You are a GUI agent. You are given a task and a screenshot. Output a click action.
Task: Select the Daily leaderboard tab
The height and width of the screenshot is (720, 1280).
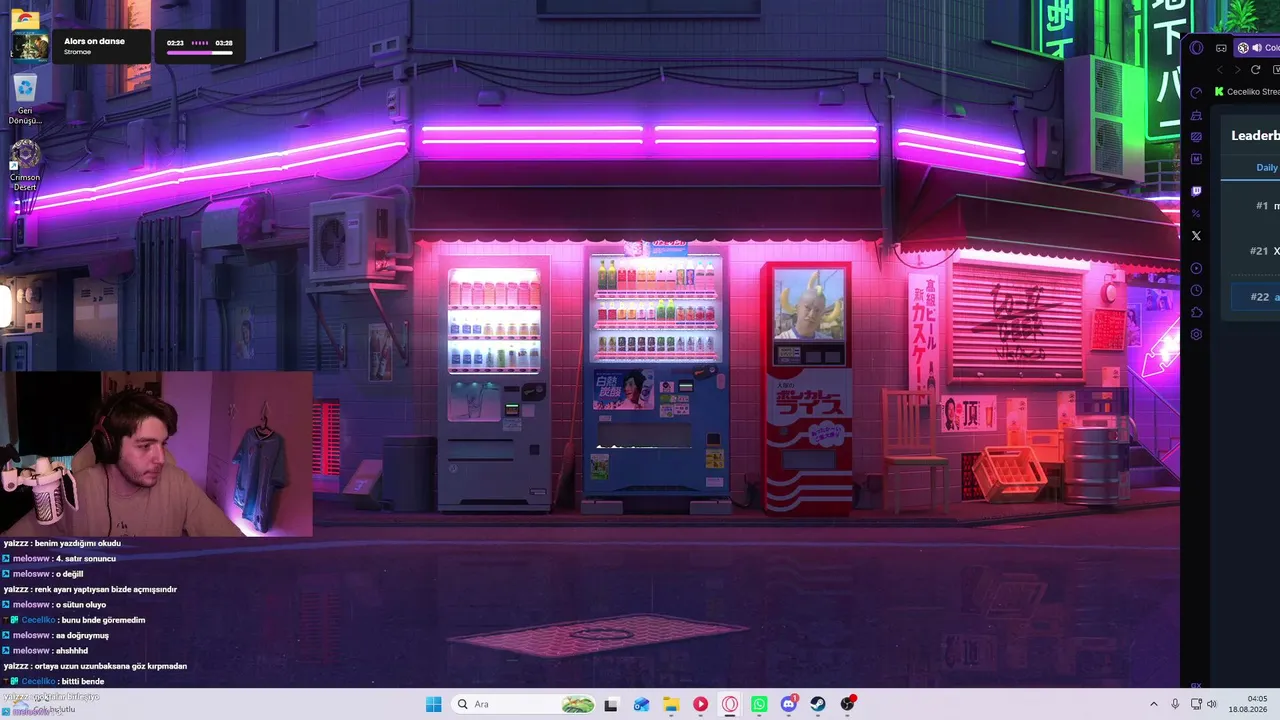click(1267, 167)
